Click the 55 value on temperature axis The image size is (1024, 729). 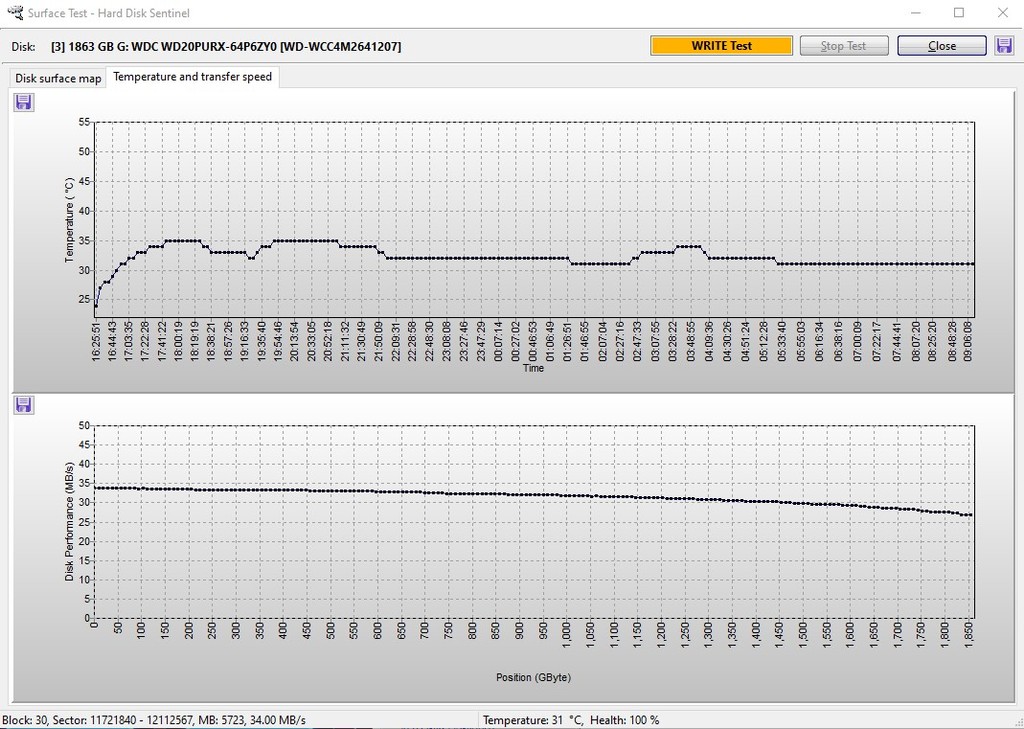(x=84, y=122)
